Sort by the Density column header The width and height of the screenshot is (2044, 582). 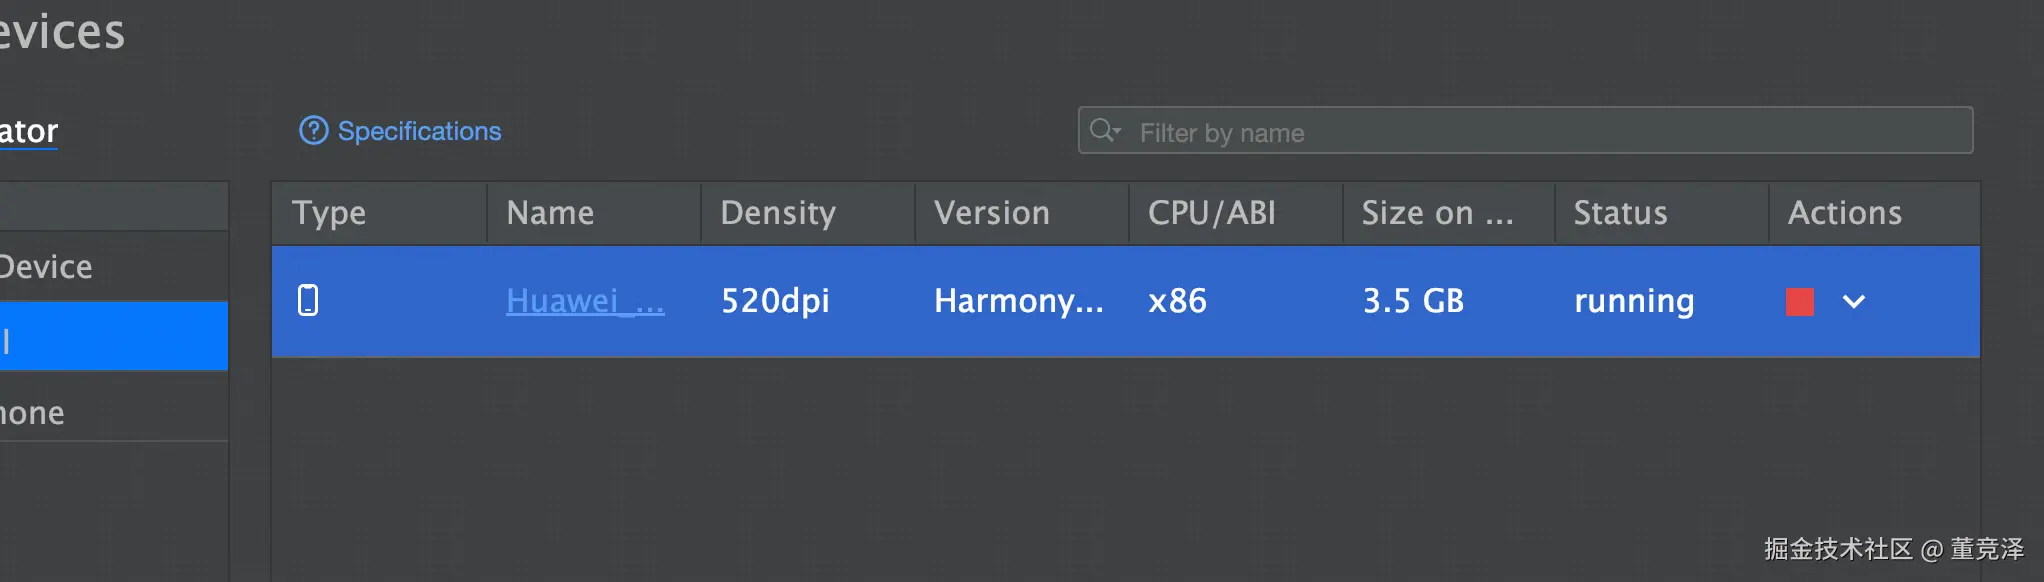pos(777,213)
